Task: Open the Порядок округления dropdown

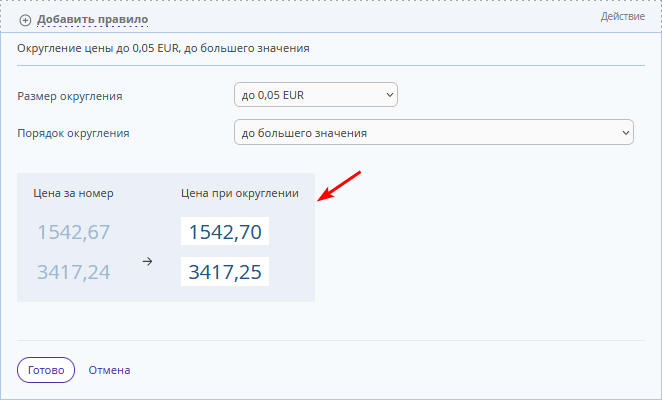Action: coord(434,132)
